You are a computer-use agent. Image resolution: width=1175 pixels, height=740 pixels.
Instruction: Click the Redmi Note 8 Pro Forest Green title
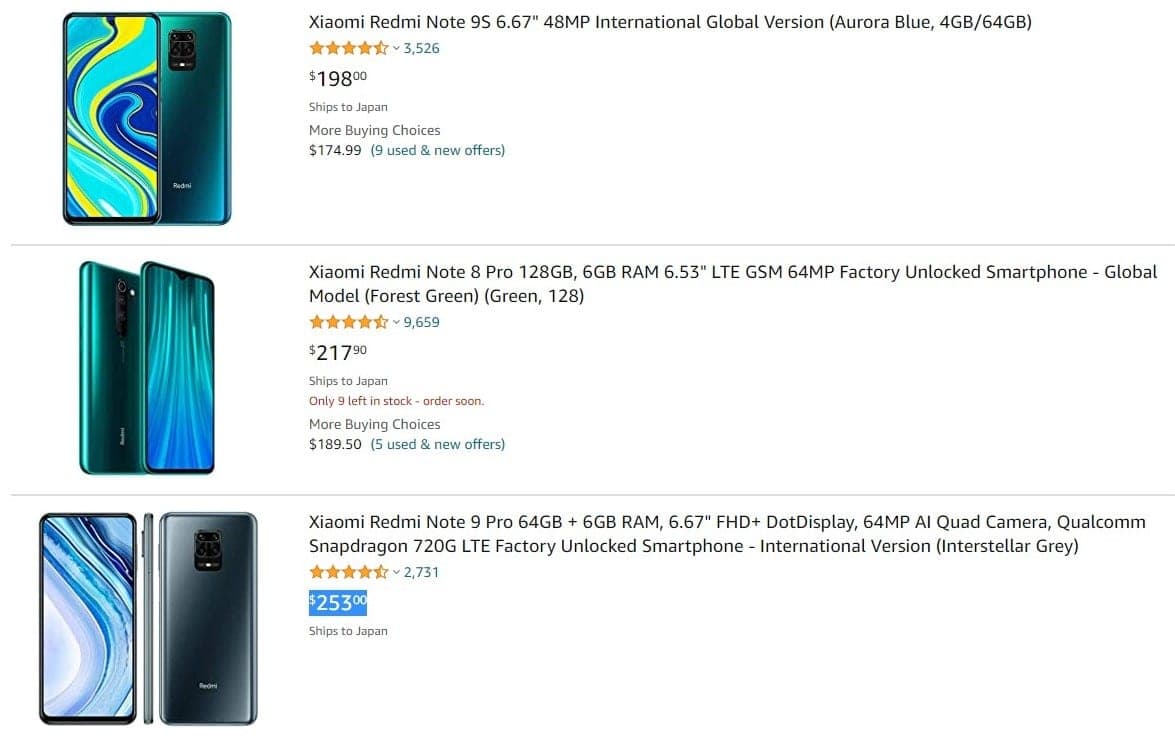[732, 284]
